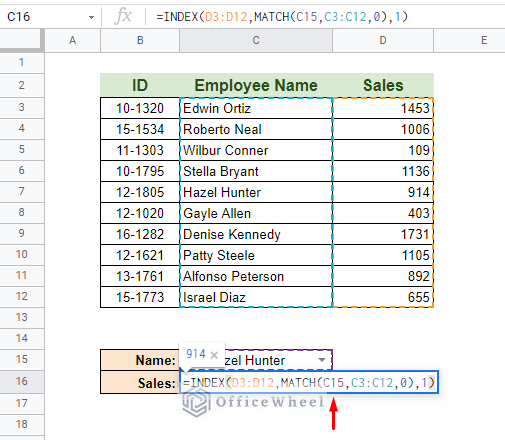Click the Employee Name header cell

coord(256,85)
